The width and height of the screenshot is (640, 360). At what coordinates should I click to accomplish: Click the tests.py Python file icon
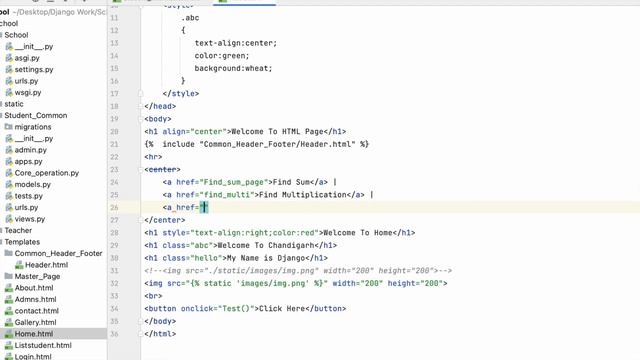pyautogui.click(x=9, y=196)
